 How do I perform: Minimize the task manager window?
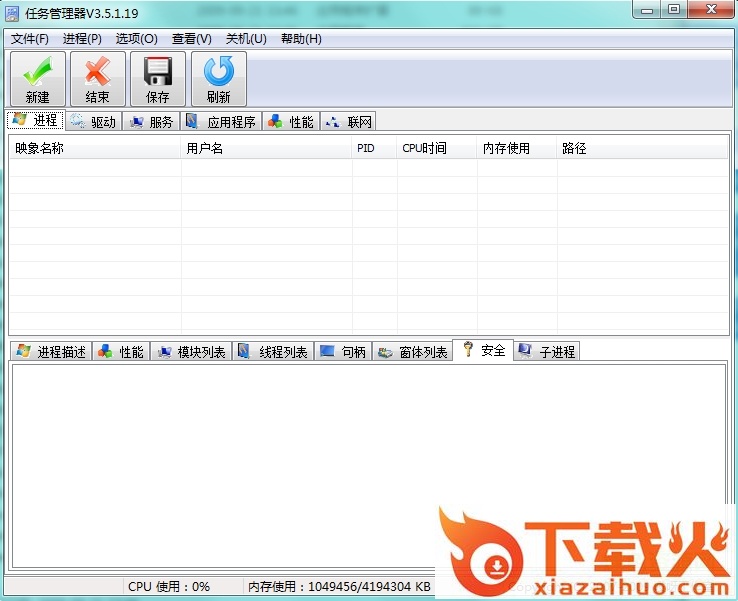648,9
